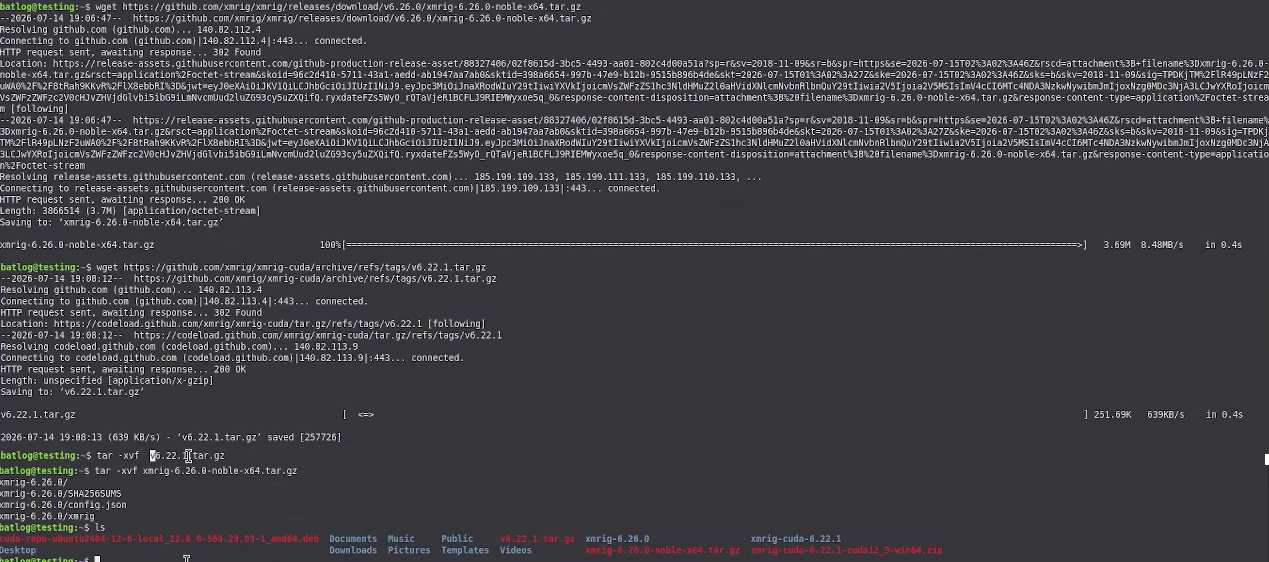The height and width of the screenshot is (562, 1269).
Task: Click '3.69M' downloaded size value
Action: click(x=1116, y=245)
